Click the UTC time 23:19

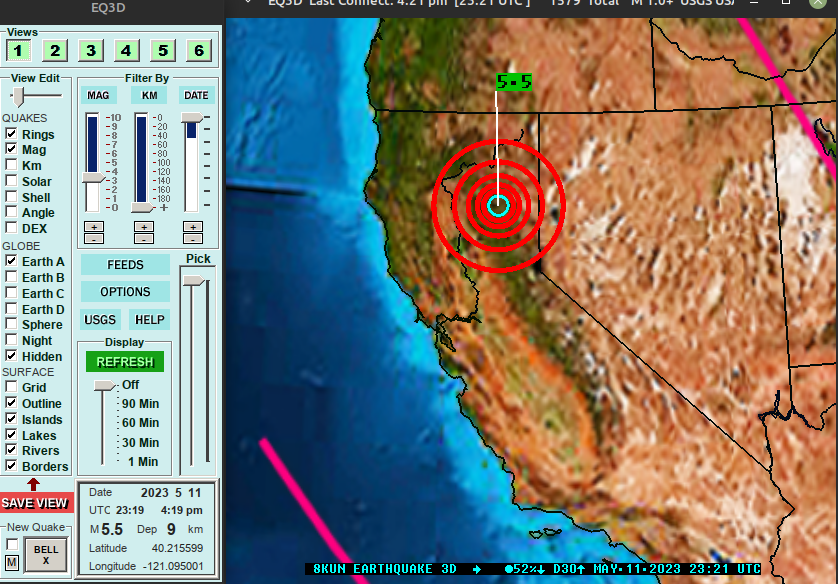pyautogui.click(x=130, y=510)
